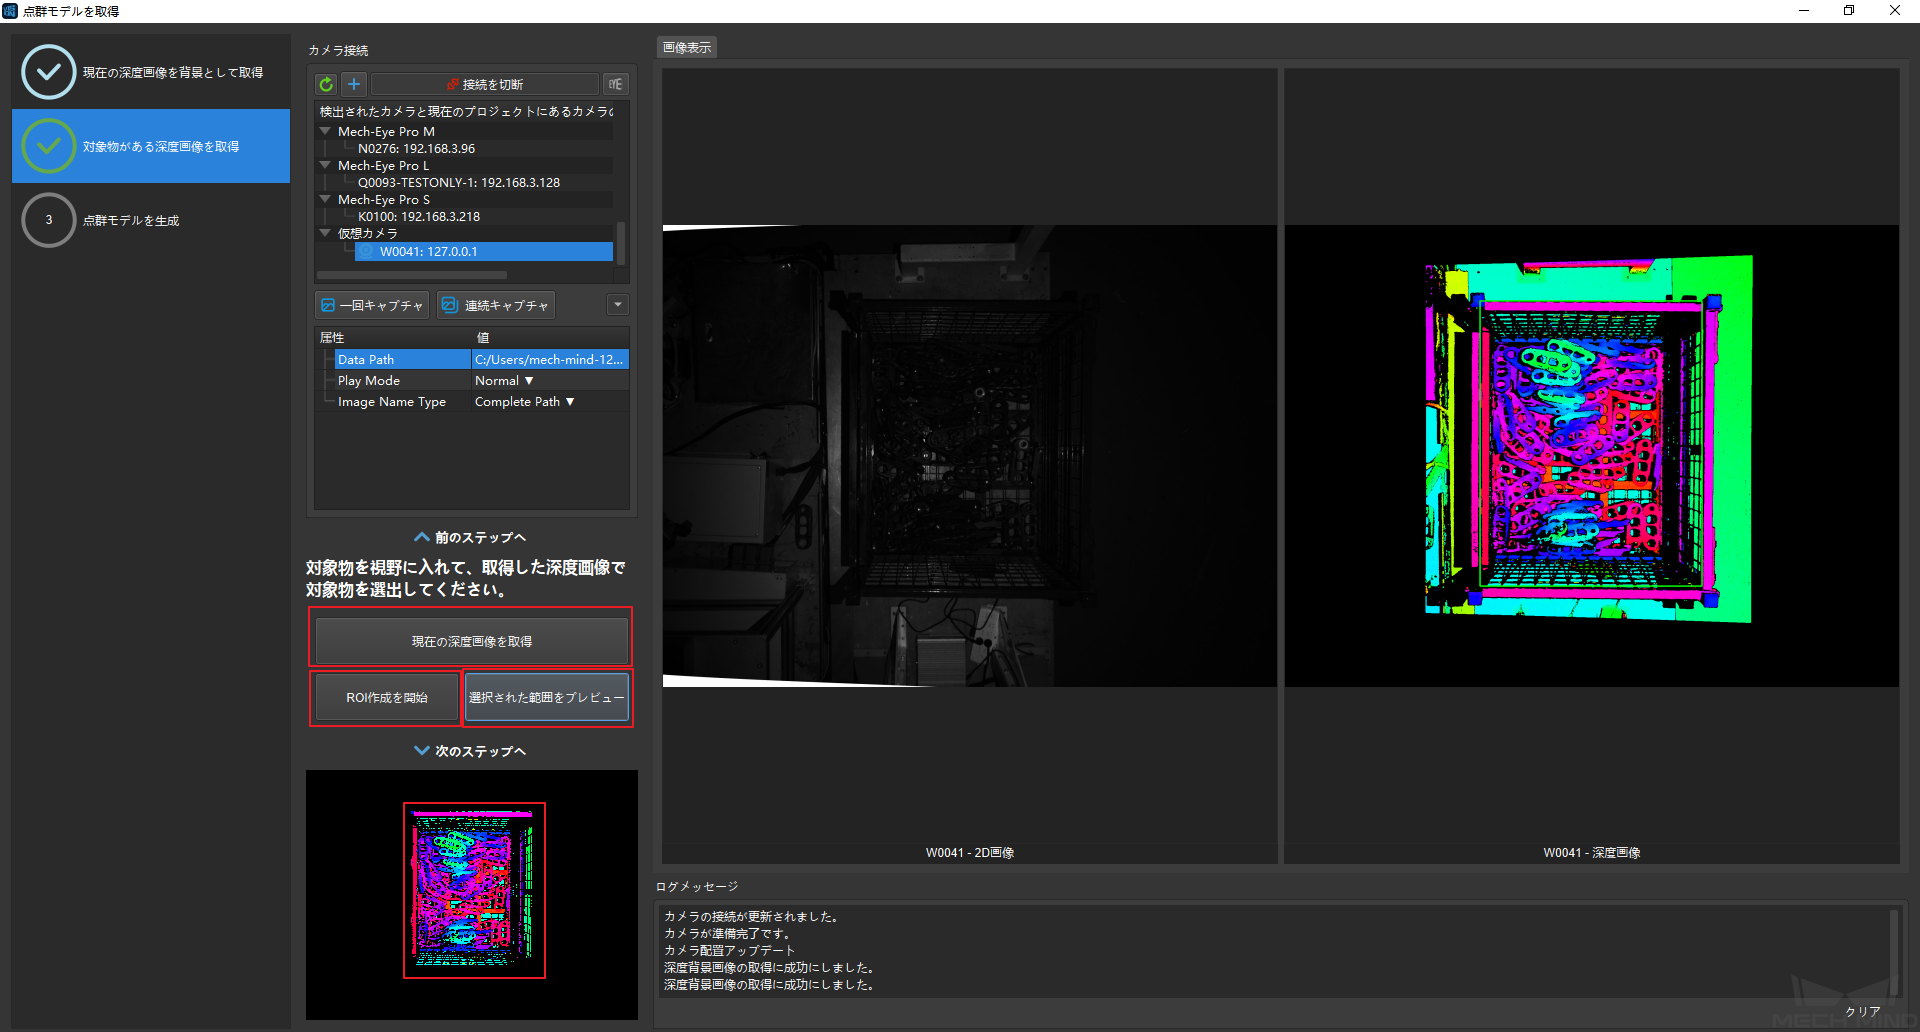Viewport: 1920px width, 1032px height.
Task: Click the blue plus add camera icon
Action: coord(354,85)
